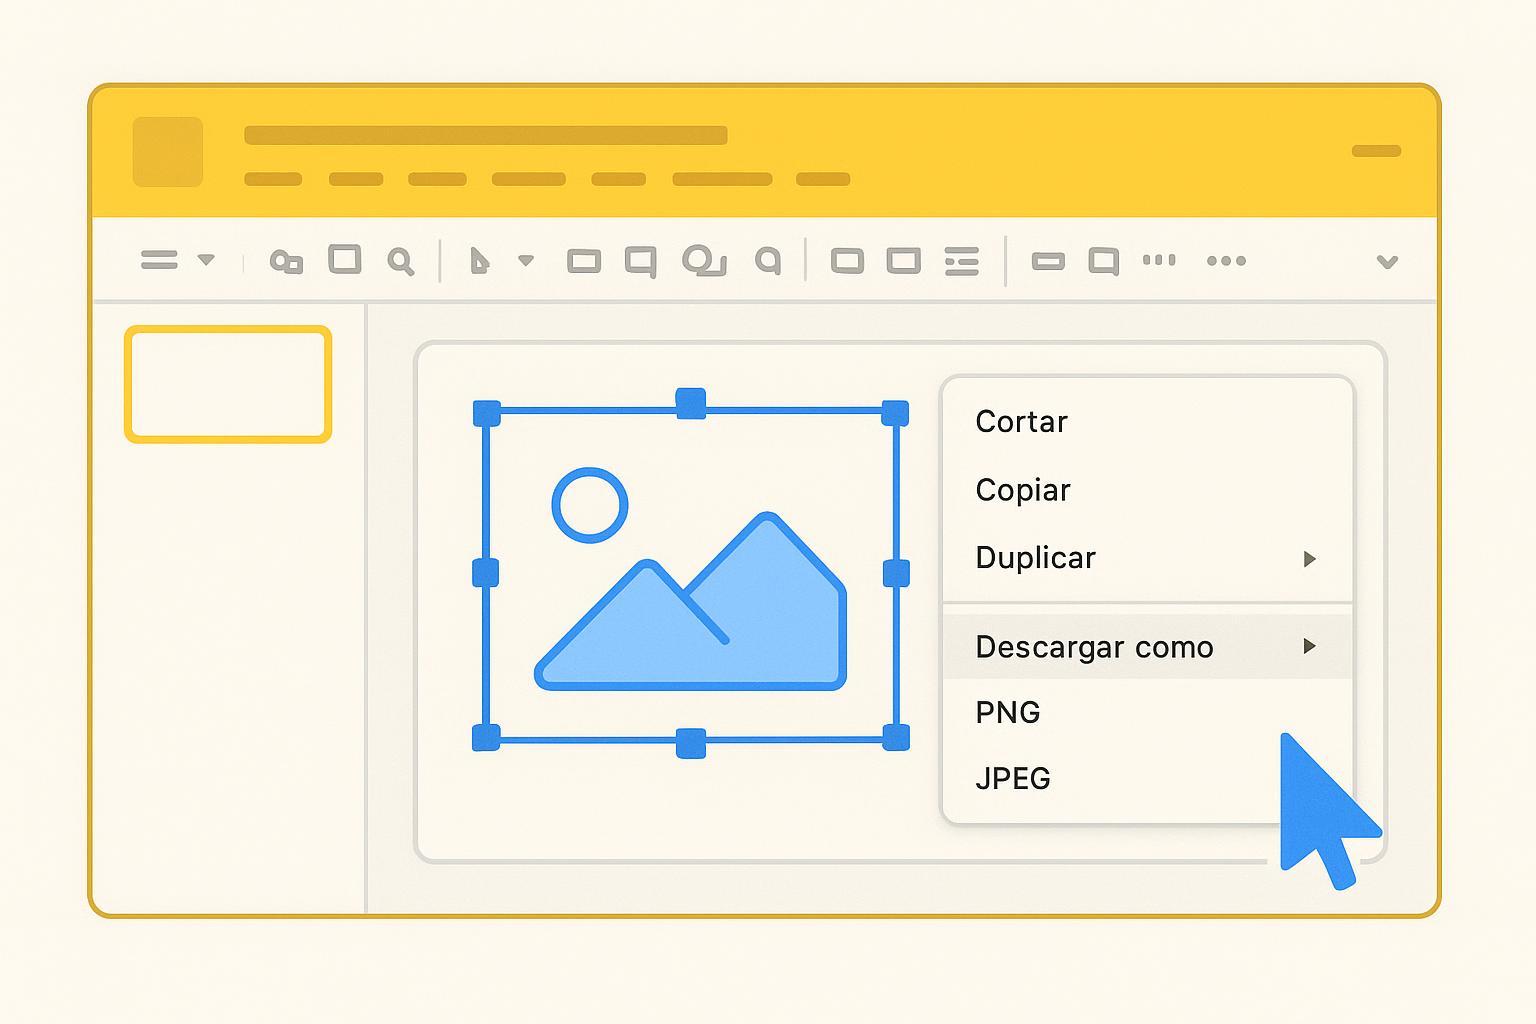Download the image as PNG

pos(1008,713)
